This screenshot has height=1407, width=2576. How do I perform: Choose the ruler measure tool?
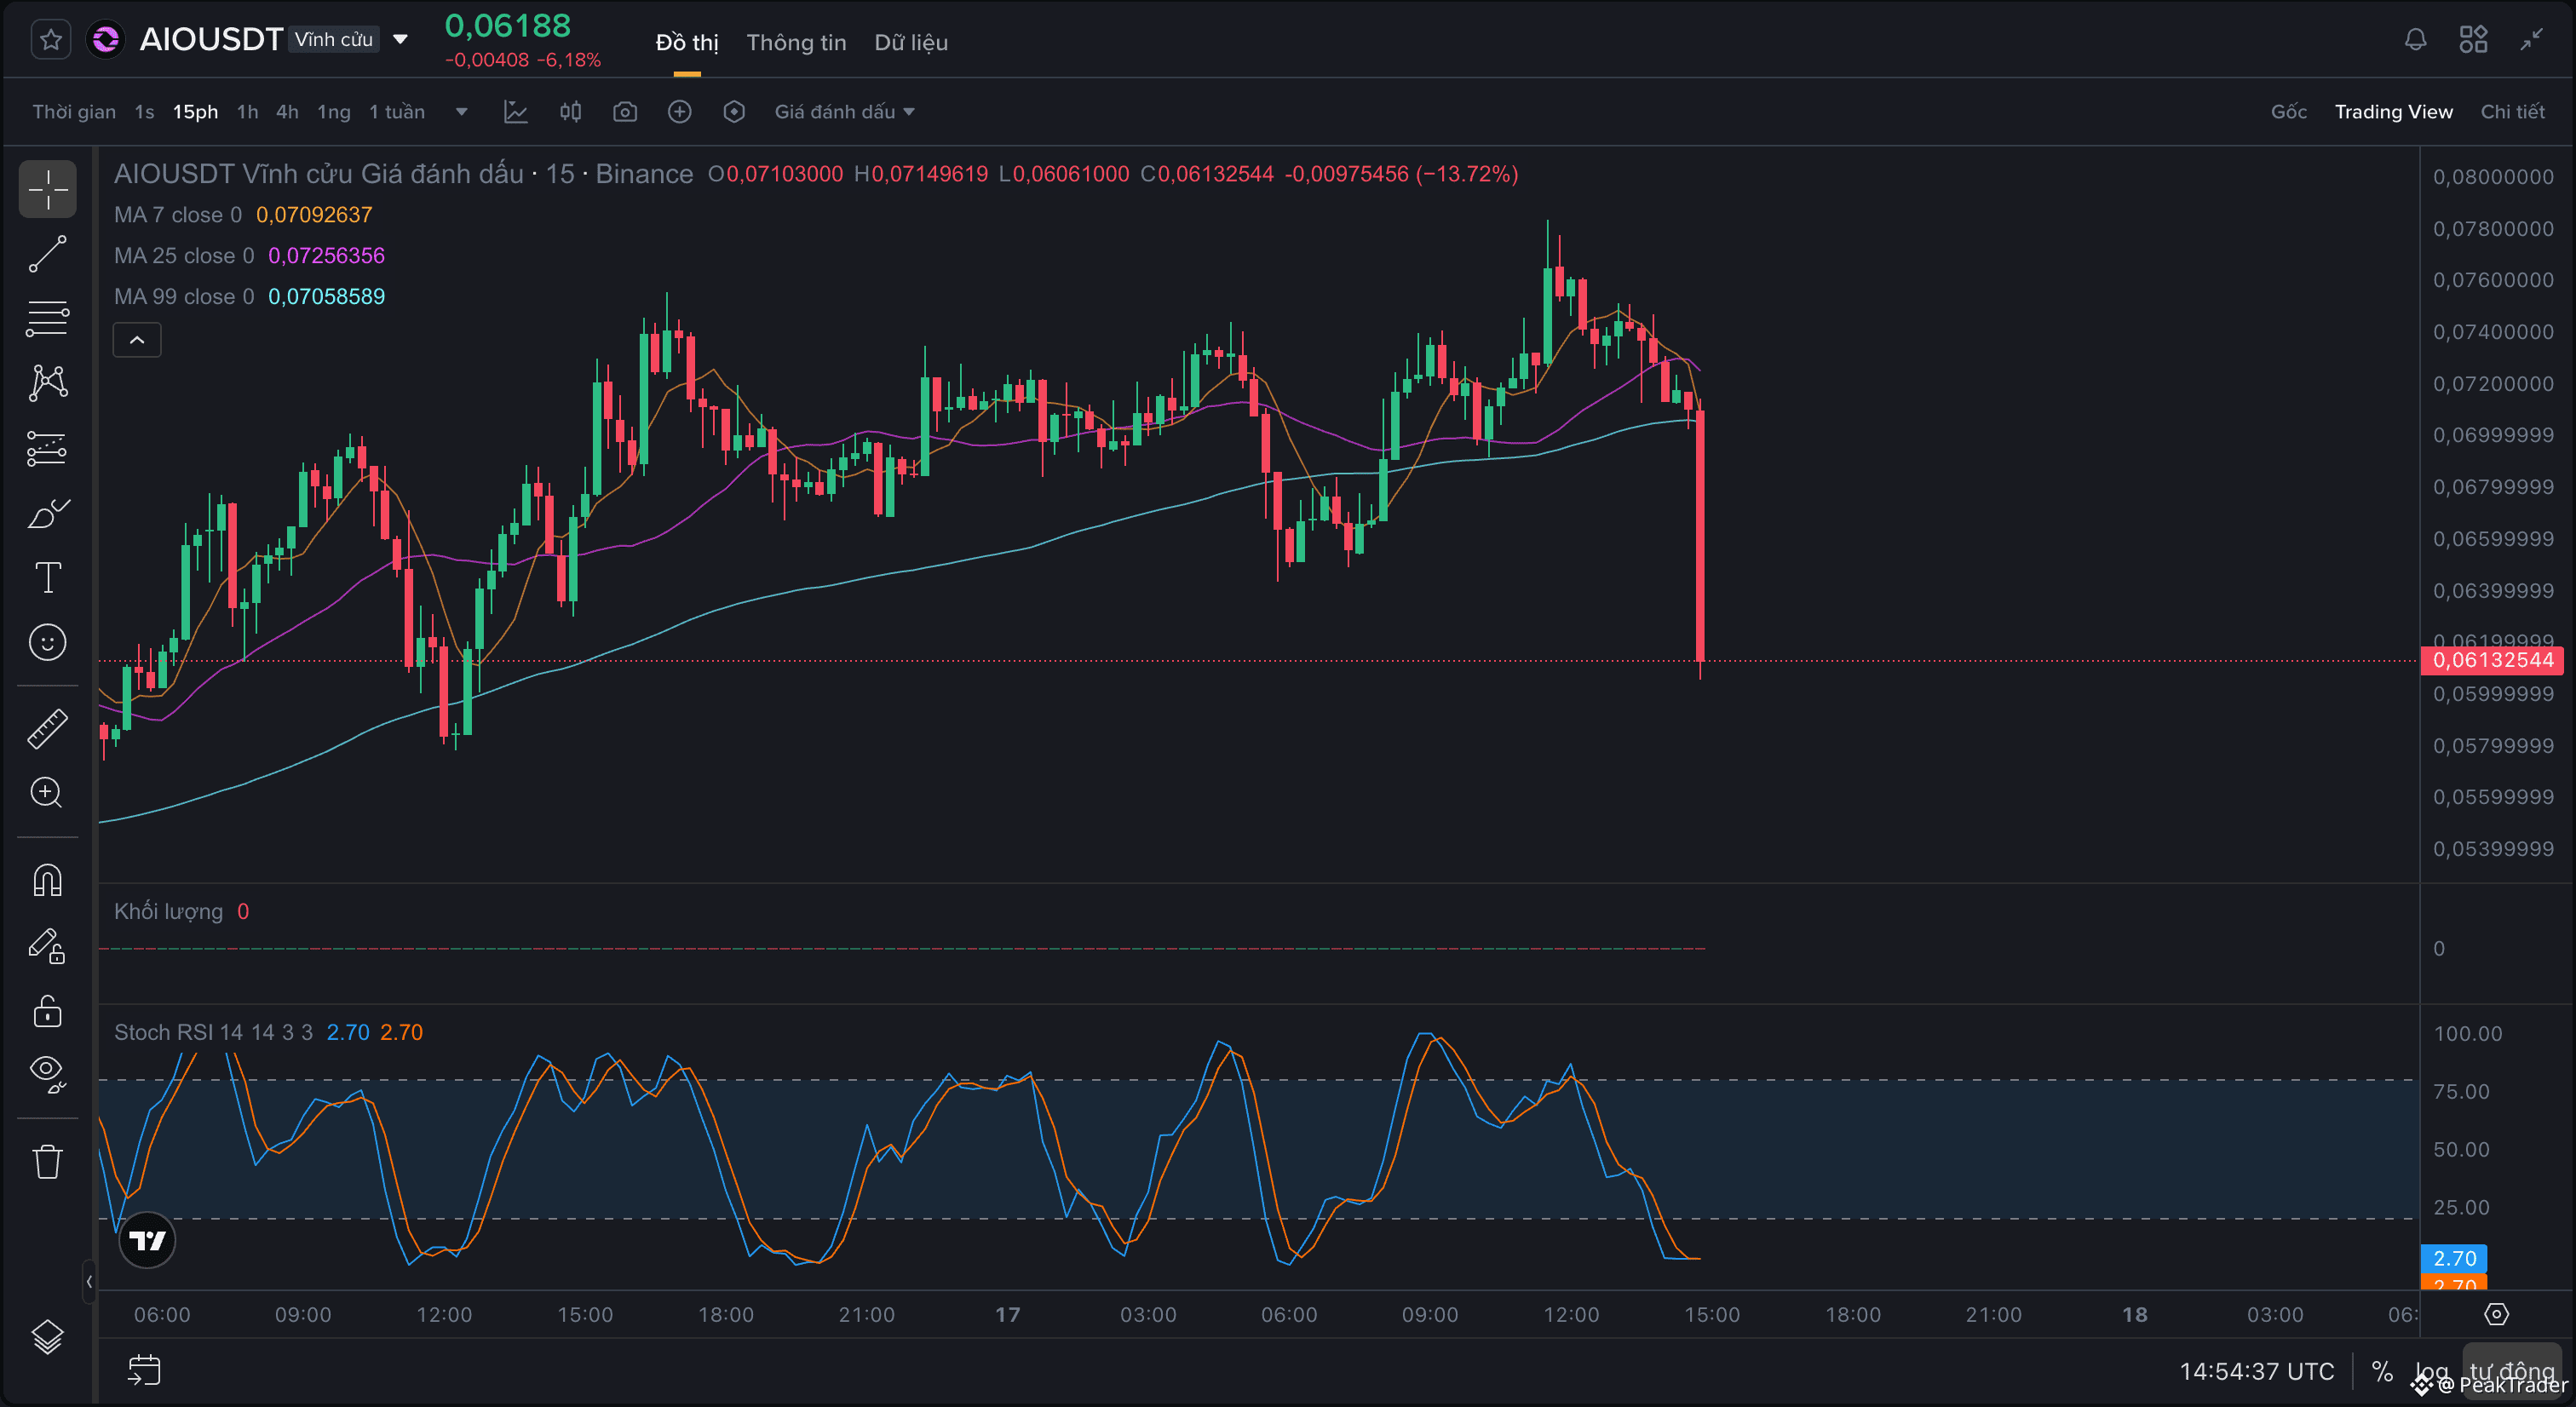point(47,728)
